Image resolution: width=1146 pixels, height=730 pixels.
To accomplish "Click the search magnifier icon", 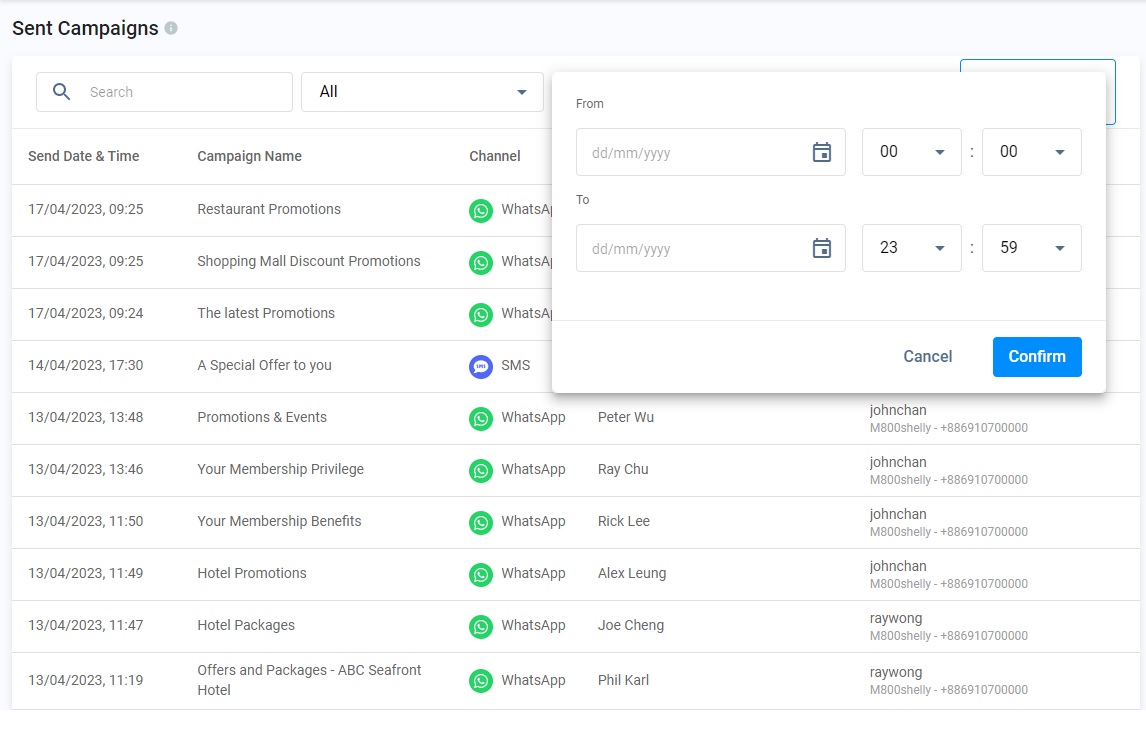I will (62, 92).
